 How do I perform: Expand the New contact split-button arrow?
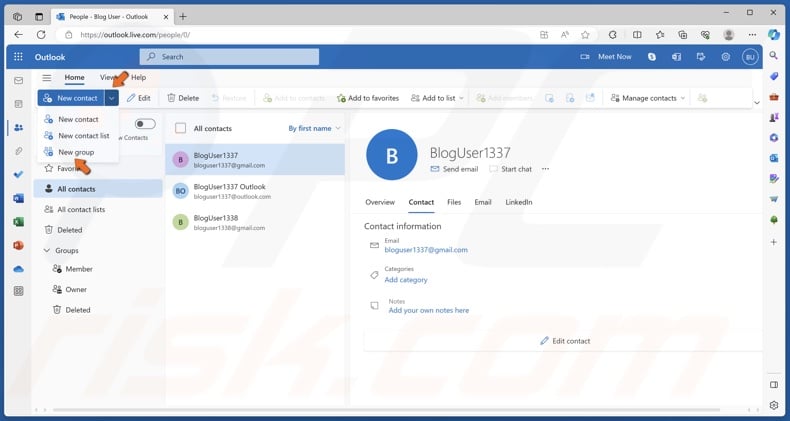point(111,98)
